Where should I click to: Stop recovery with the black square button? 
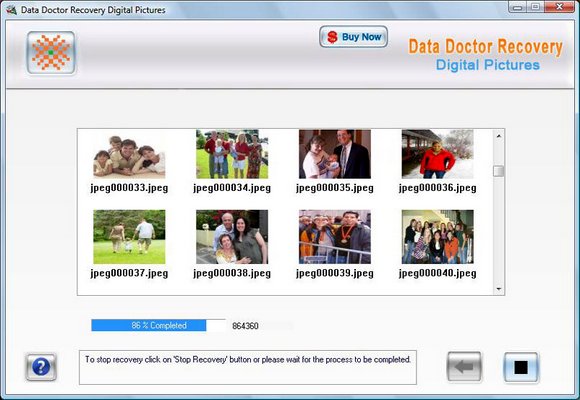pos(521,367)
